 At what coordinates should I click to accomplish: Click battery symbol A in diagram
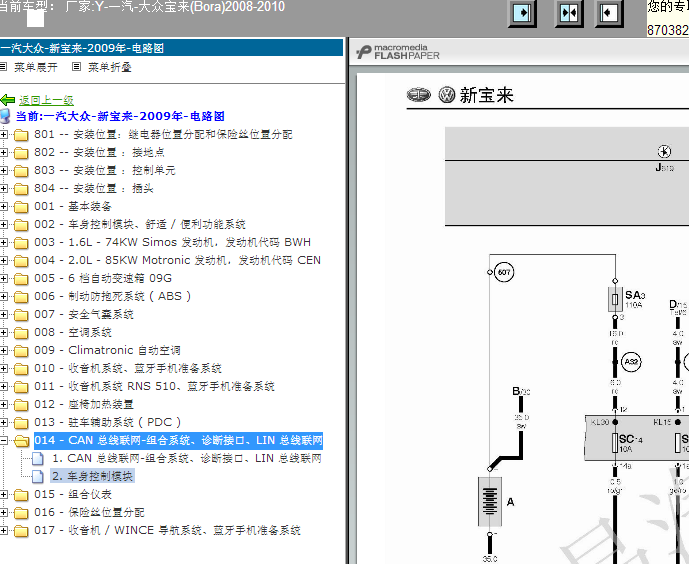pyautogui.click(x=490, y=501)
